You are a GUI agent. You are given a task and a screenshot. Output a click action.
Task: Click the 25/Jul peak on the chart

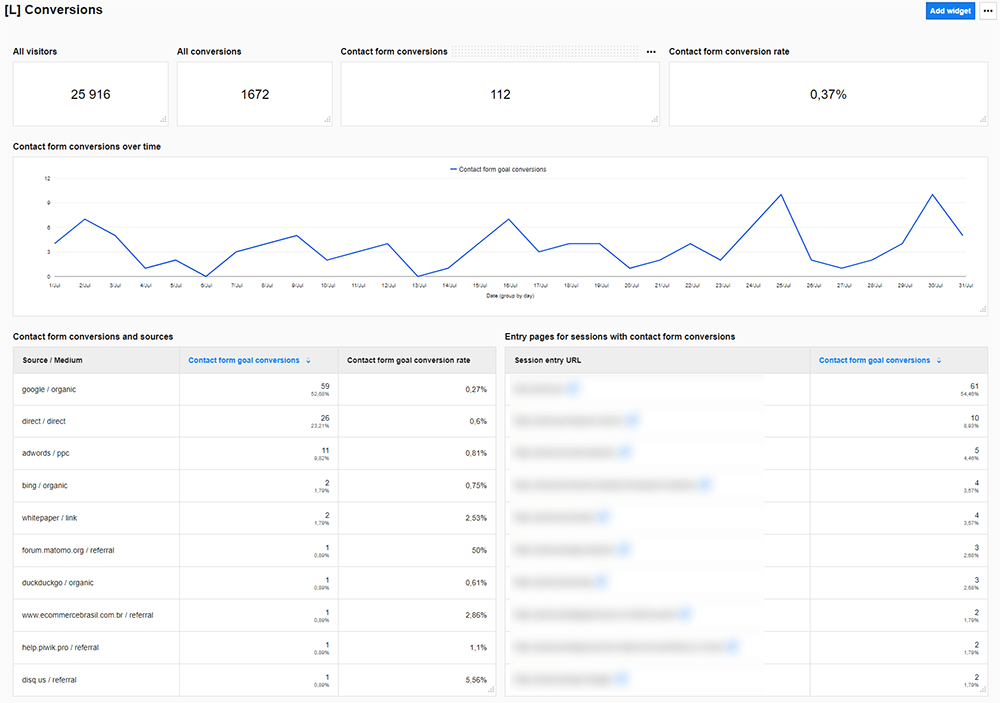780,195
